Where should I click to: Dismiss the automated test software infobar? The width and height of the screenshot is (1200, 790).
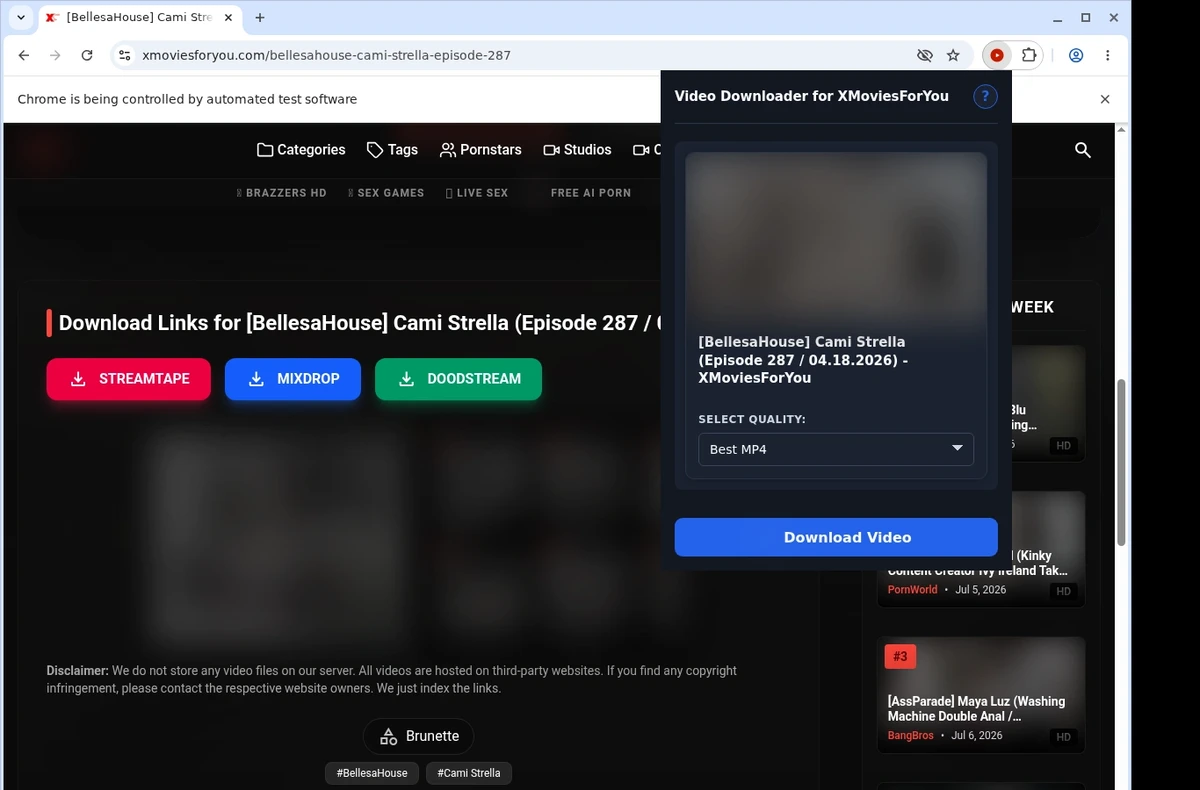(x=1105, y=99)
